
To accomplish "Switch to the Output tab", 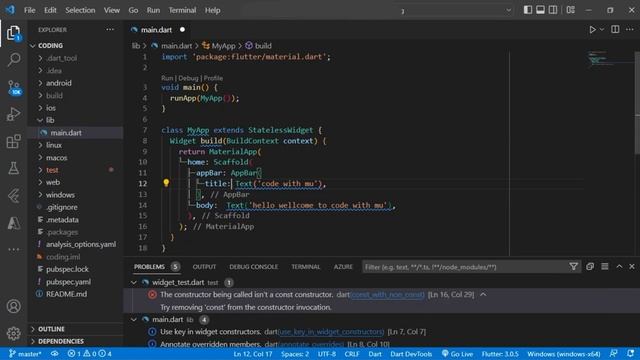I will click(204, 267).
